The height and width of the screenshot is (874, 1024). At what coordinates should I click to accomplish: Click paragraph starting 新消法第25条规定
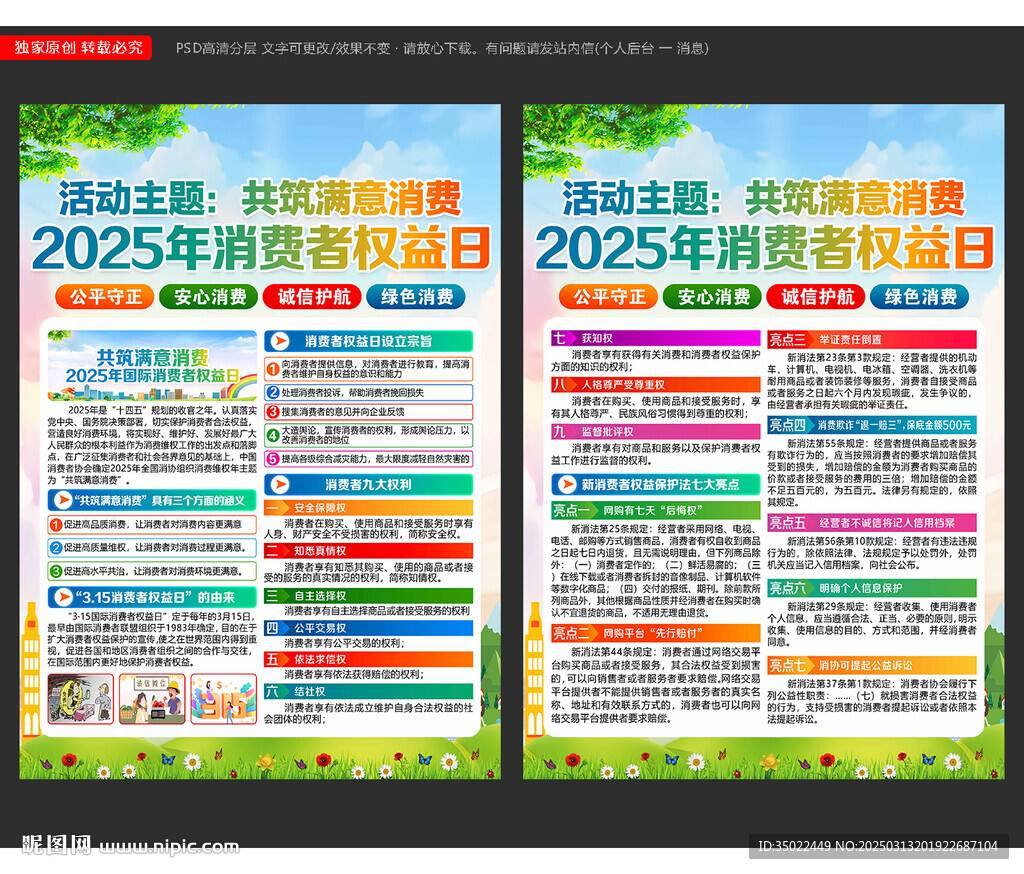tap(656, 571)
